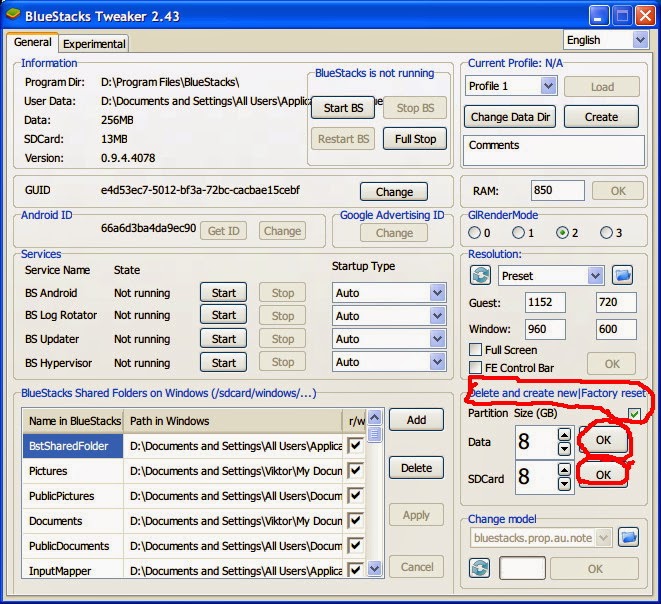Enable the FE Control Bar checkbox
The height and width of the screenshot is (604, 661).
tap(476, 368)
